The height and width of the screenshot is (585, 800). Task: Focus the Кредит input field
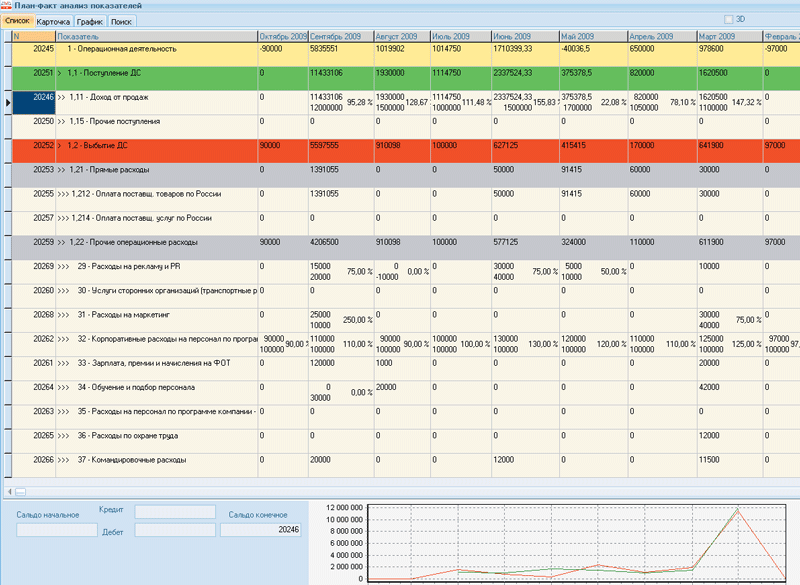tap(175, 512)
